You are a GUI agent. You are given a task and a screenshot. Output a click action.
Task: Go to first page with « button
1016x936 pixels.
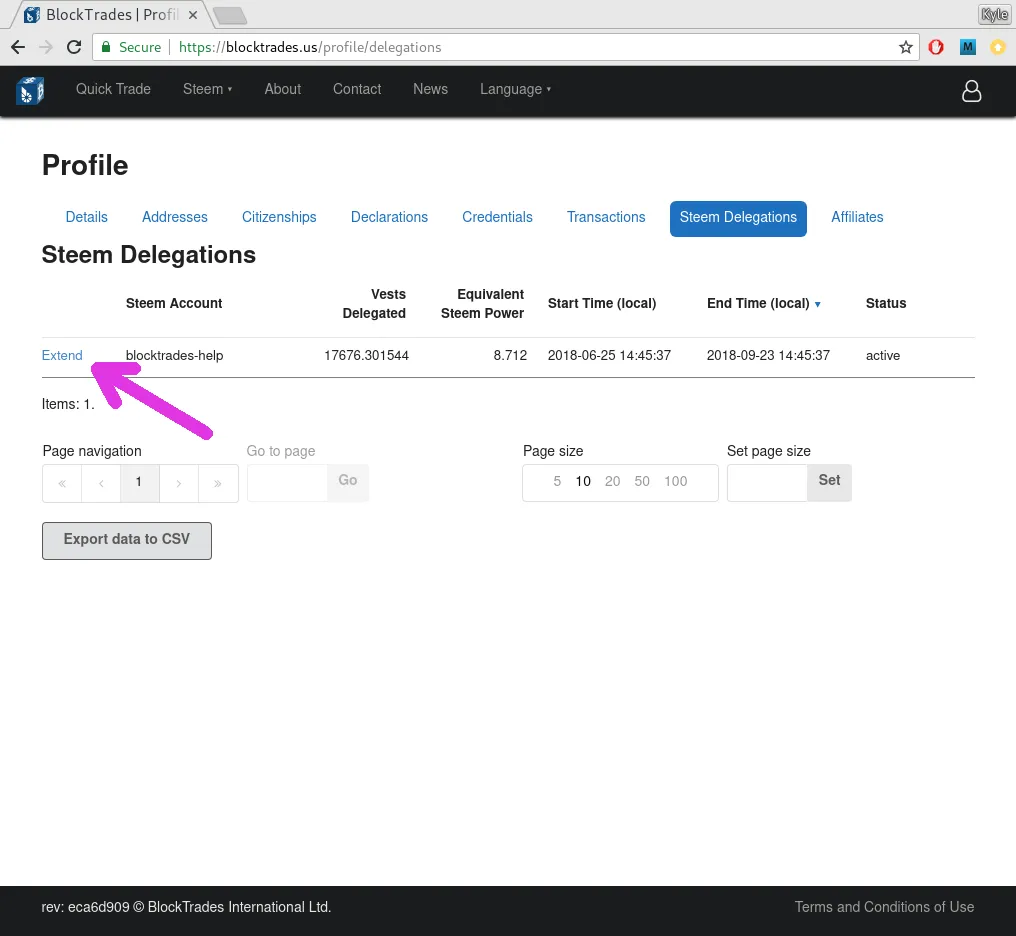click(62, 483)
